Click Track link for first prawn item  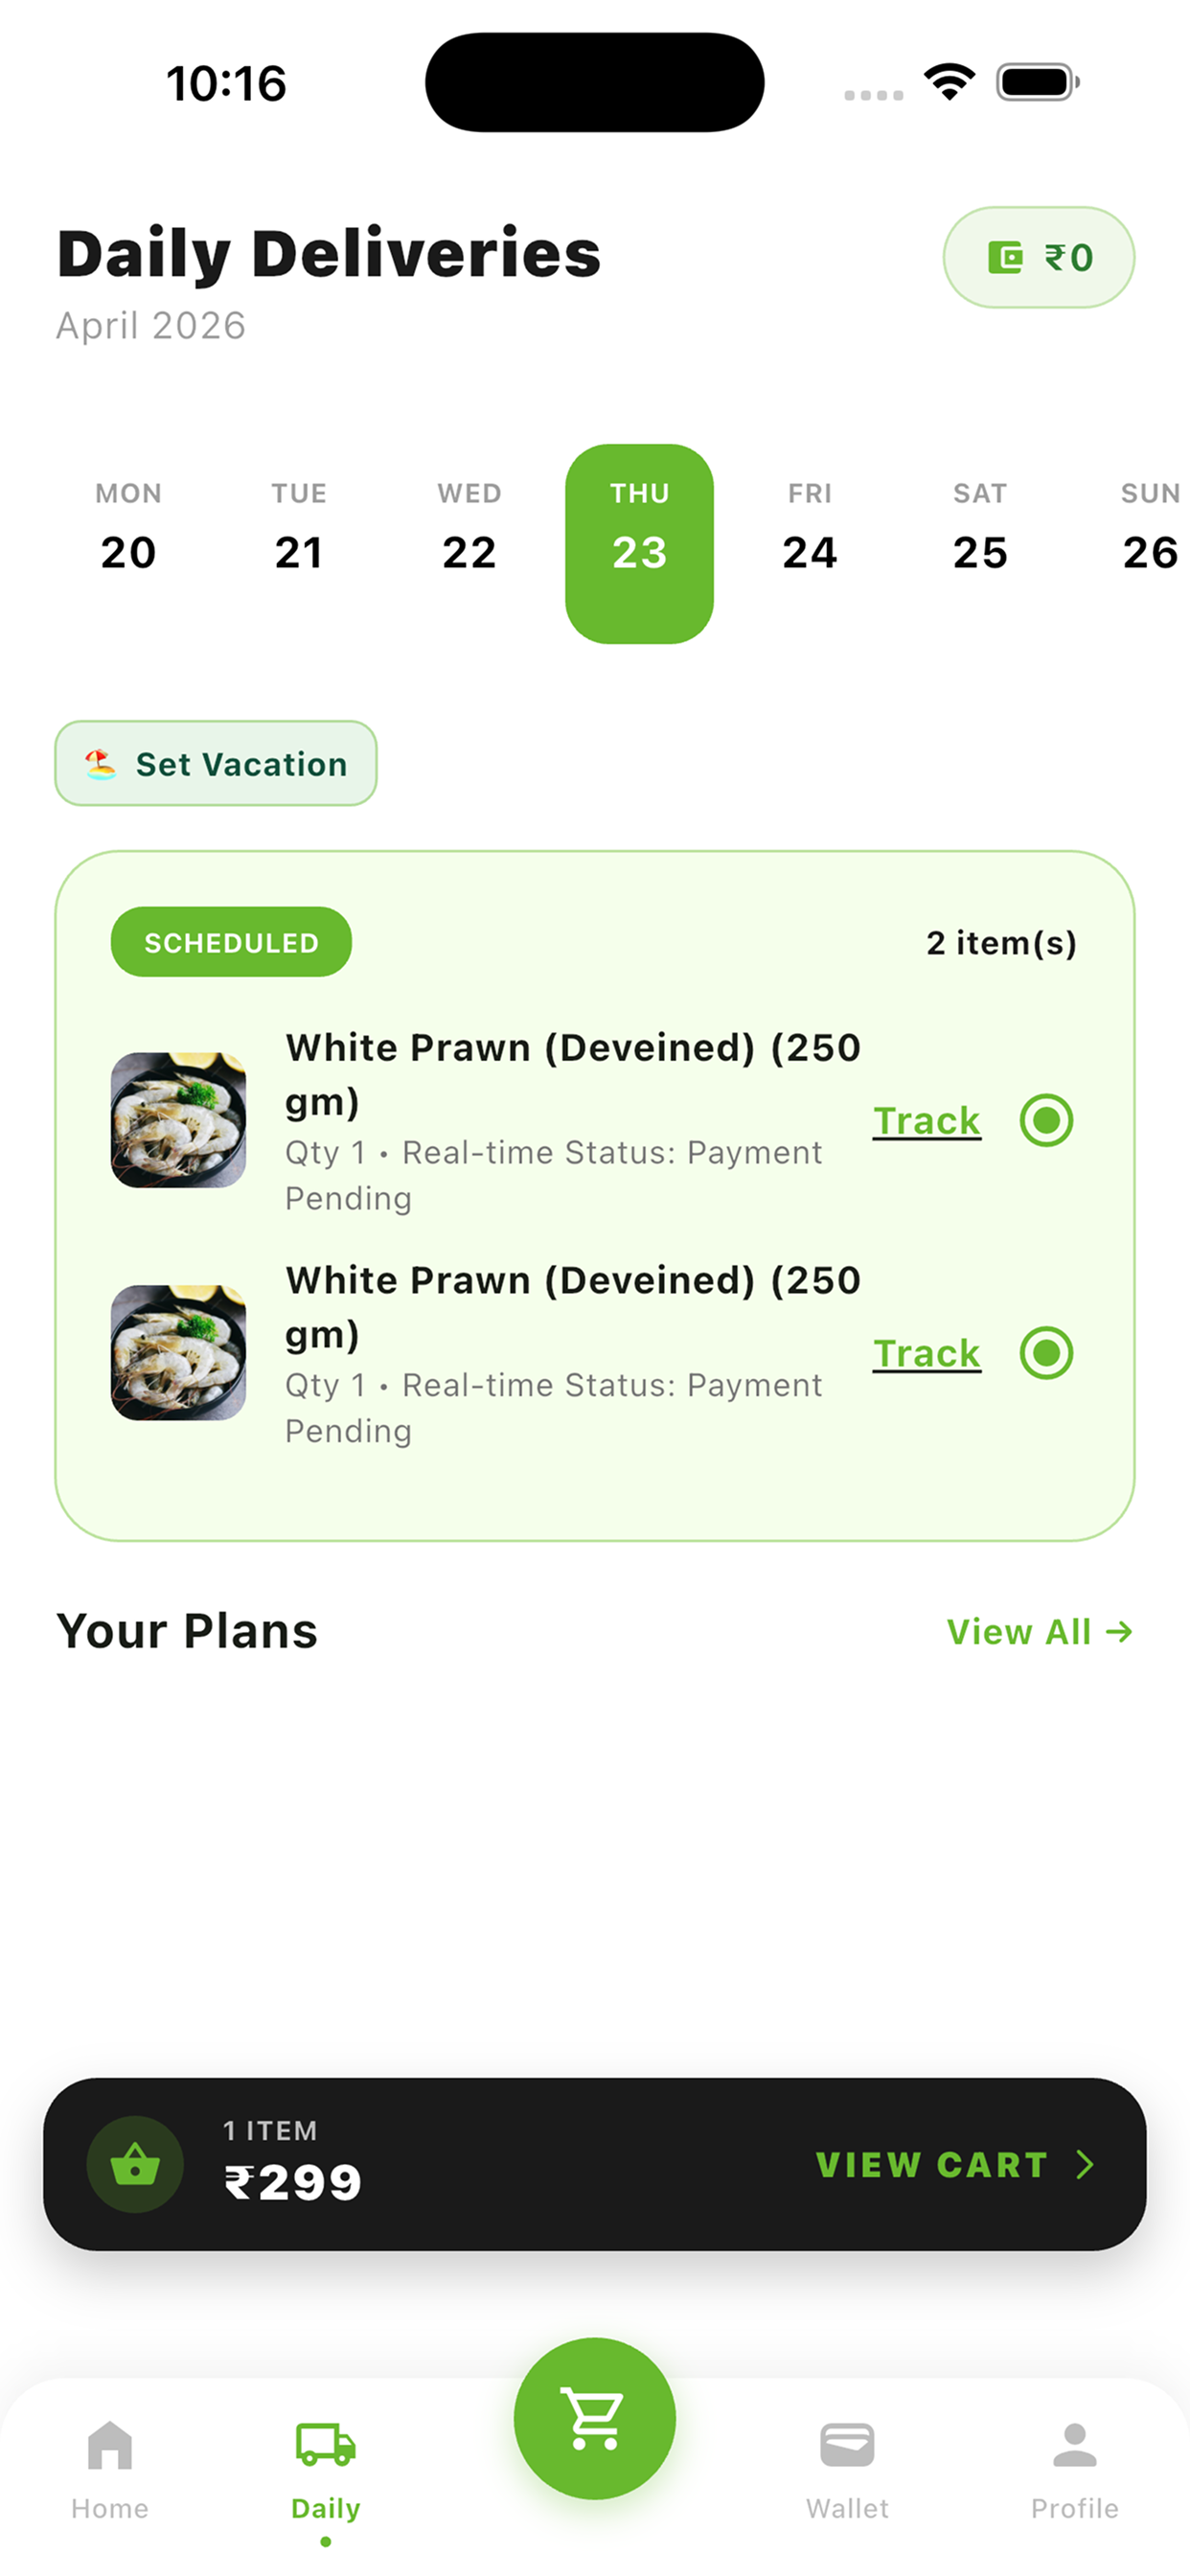tap(926, 1121)
